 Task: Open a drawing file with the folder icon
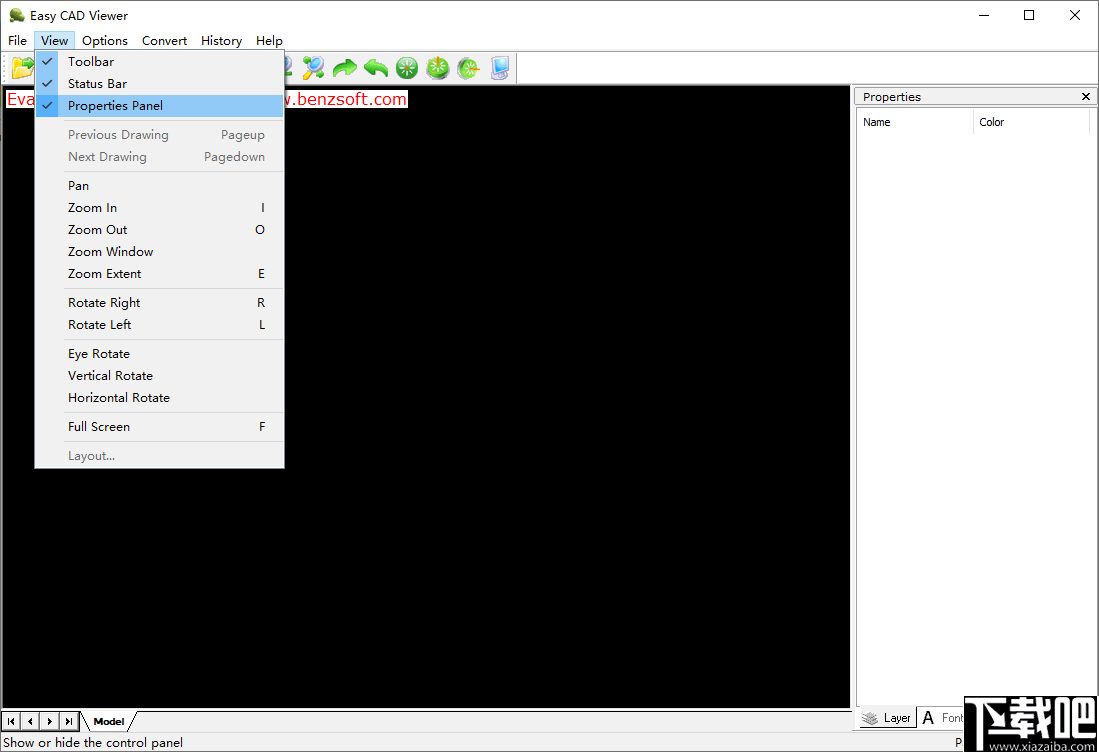(x=22, y=68)
